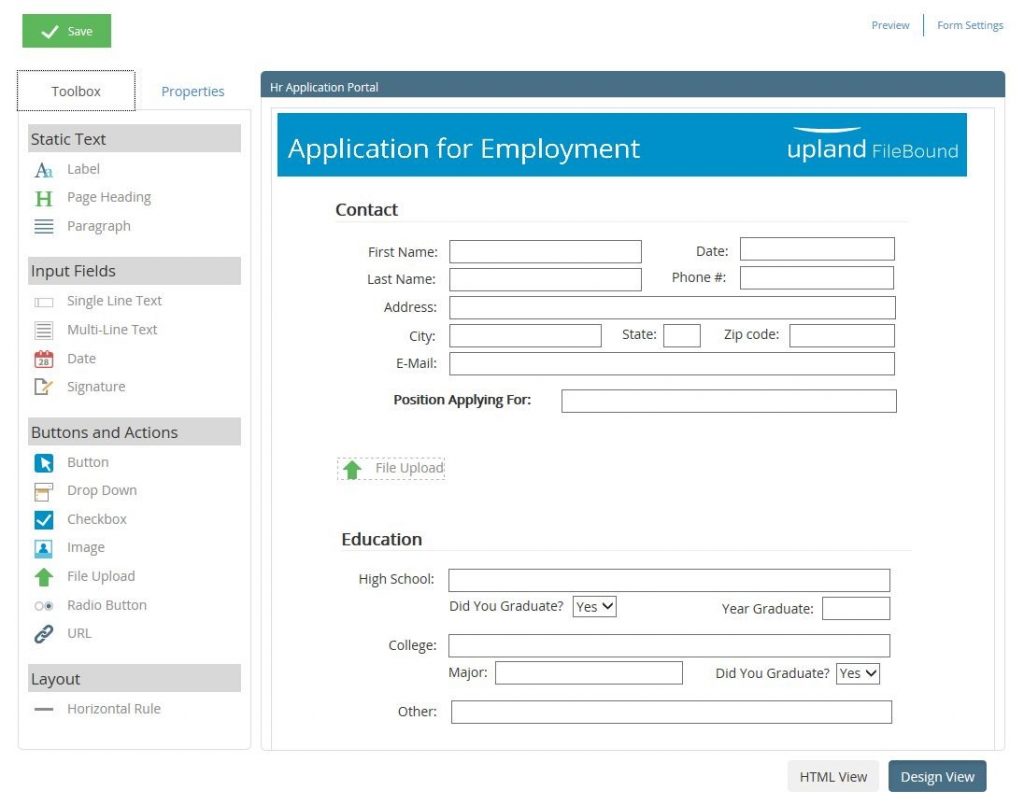Click the E-Mail input field

click(672, 364)
